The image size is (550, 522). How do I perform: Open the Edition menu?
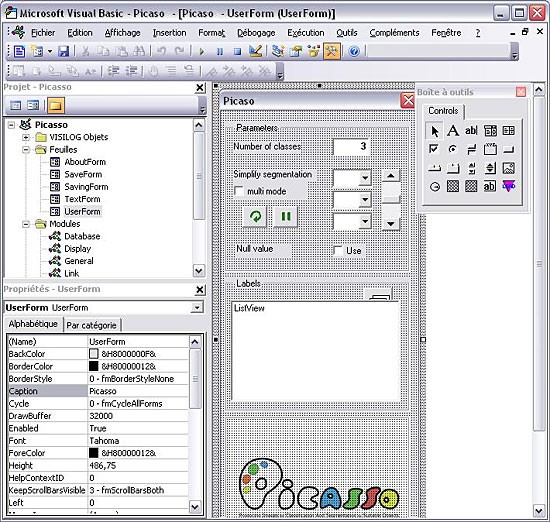(x=80, y=33)
